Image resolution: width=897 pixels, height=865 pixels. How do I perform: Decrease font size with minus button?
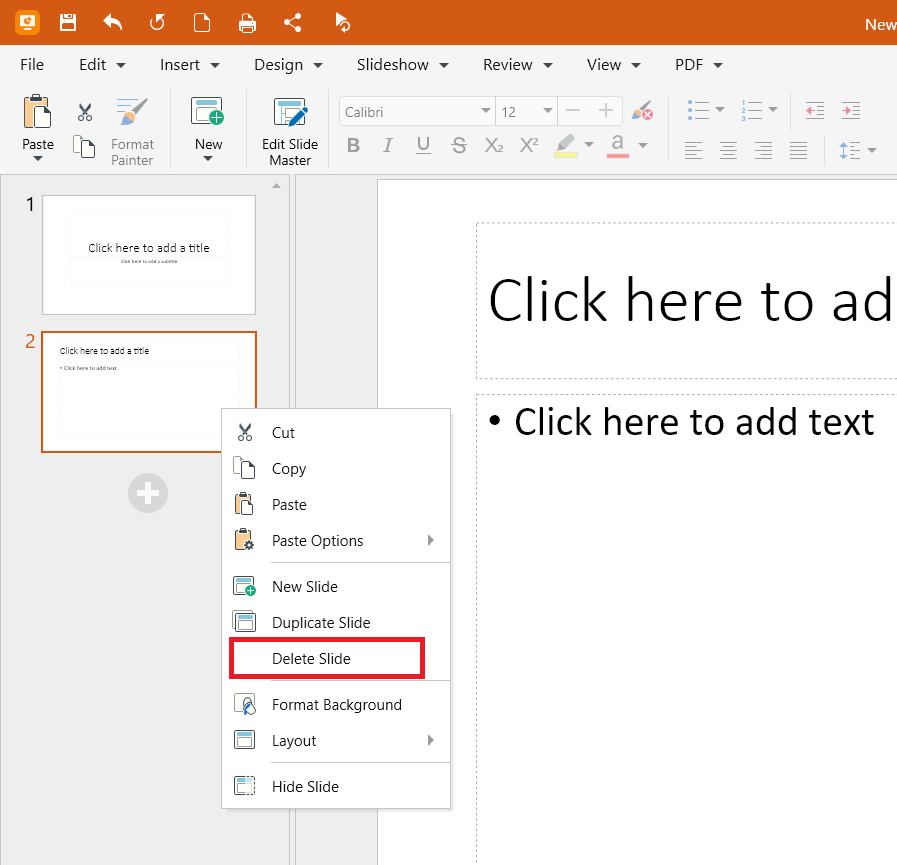pyautogui.click(x=573, y=110)
